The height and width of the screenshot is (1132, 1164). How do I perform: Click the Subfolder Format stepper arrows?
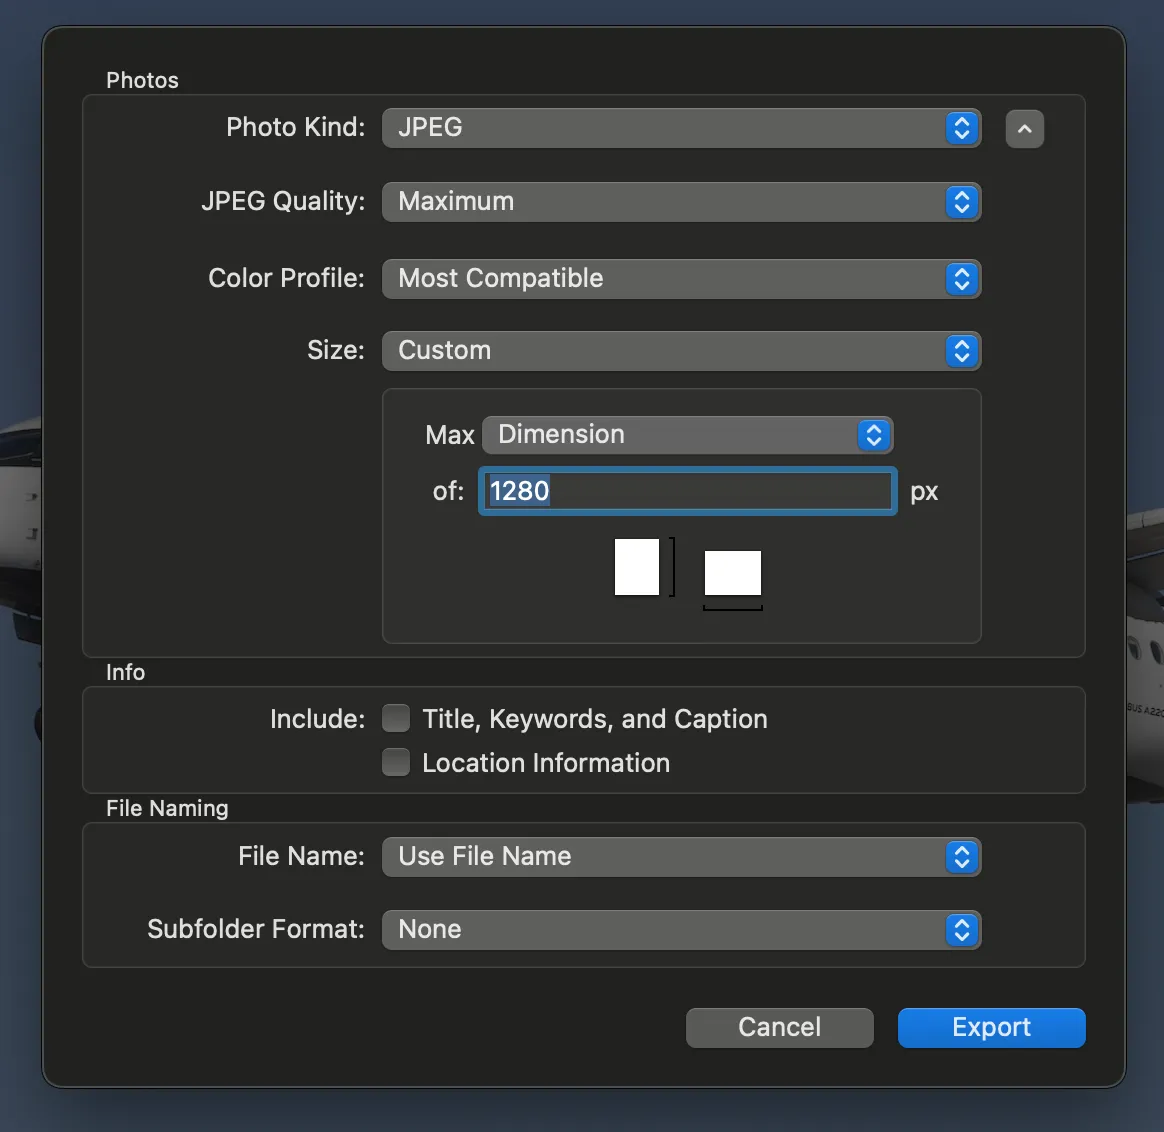(960, 930)
